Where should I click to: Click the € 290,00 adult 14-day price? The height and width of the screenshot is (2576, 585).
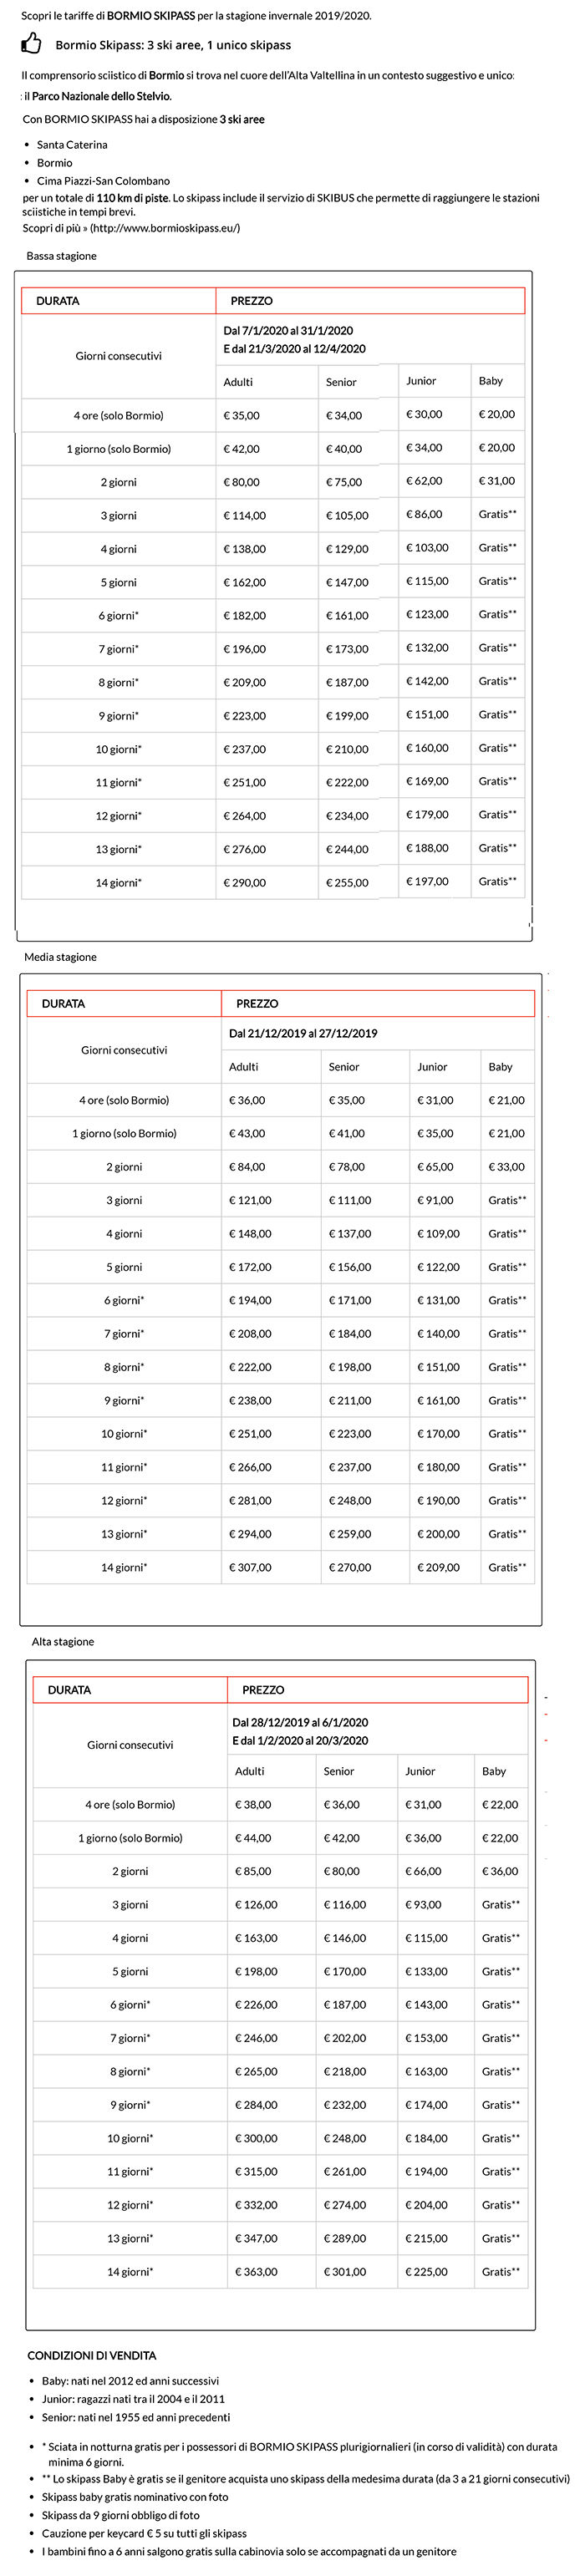[x=245, y=883]
